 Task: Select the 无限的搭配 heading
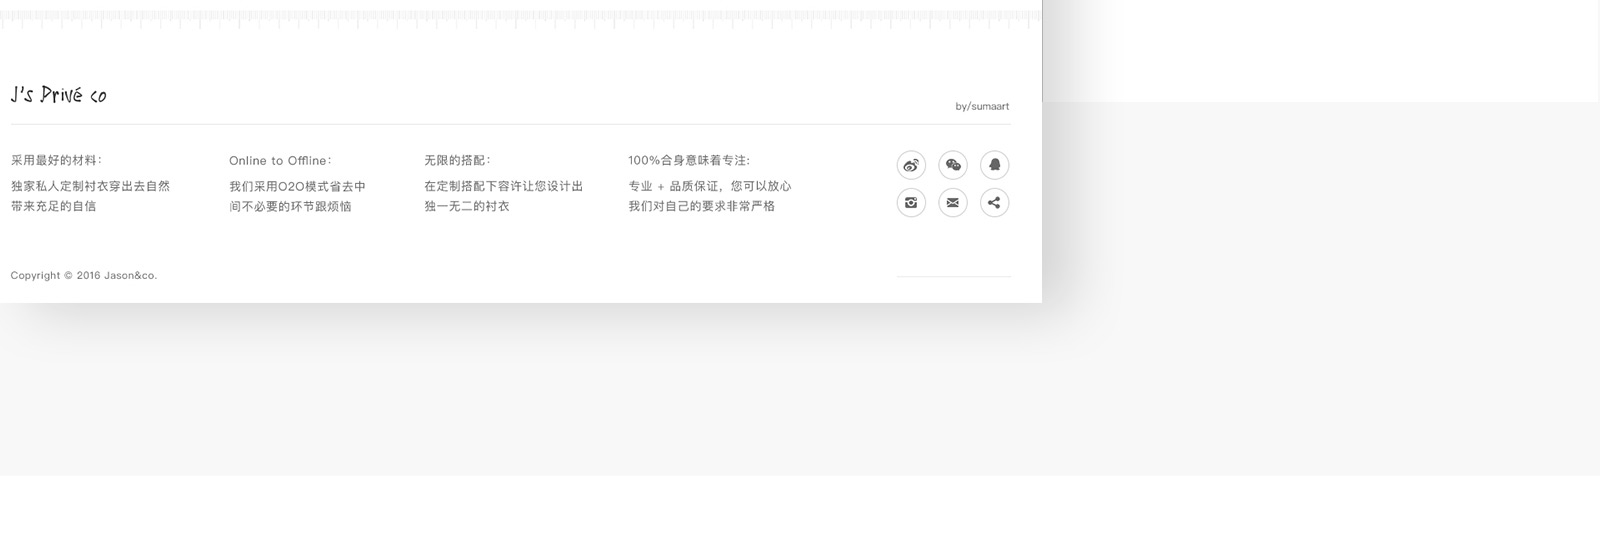(457, 160)
